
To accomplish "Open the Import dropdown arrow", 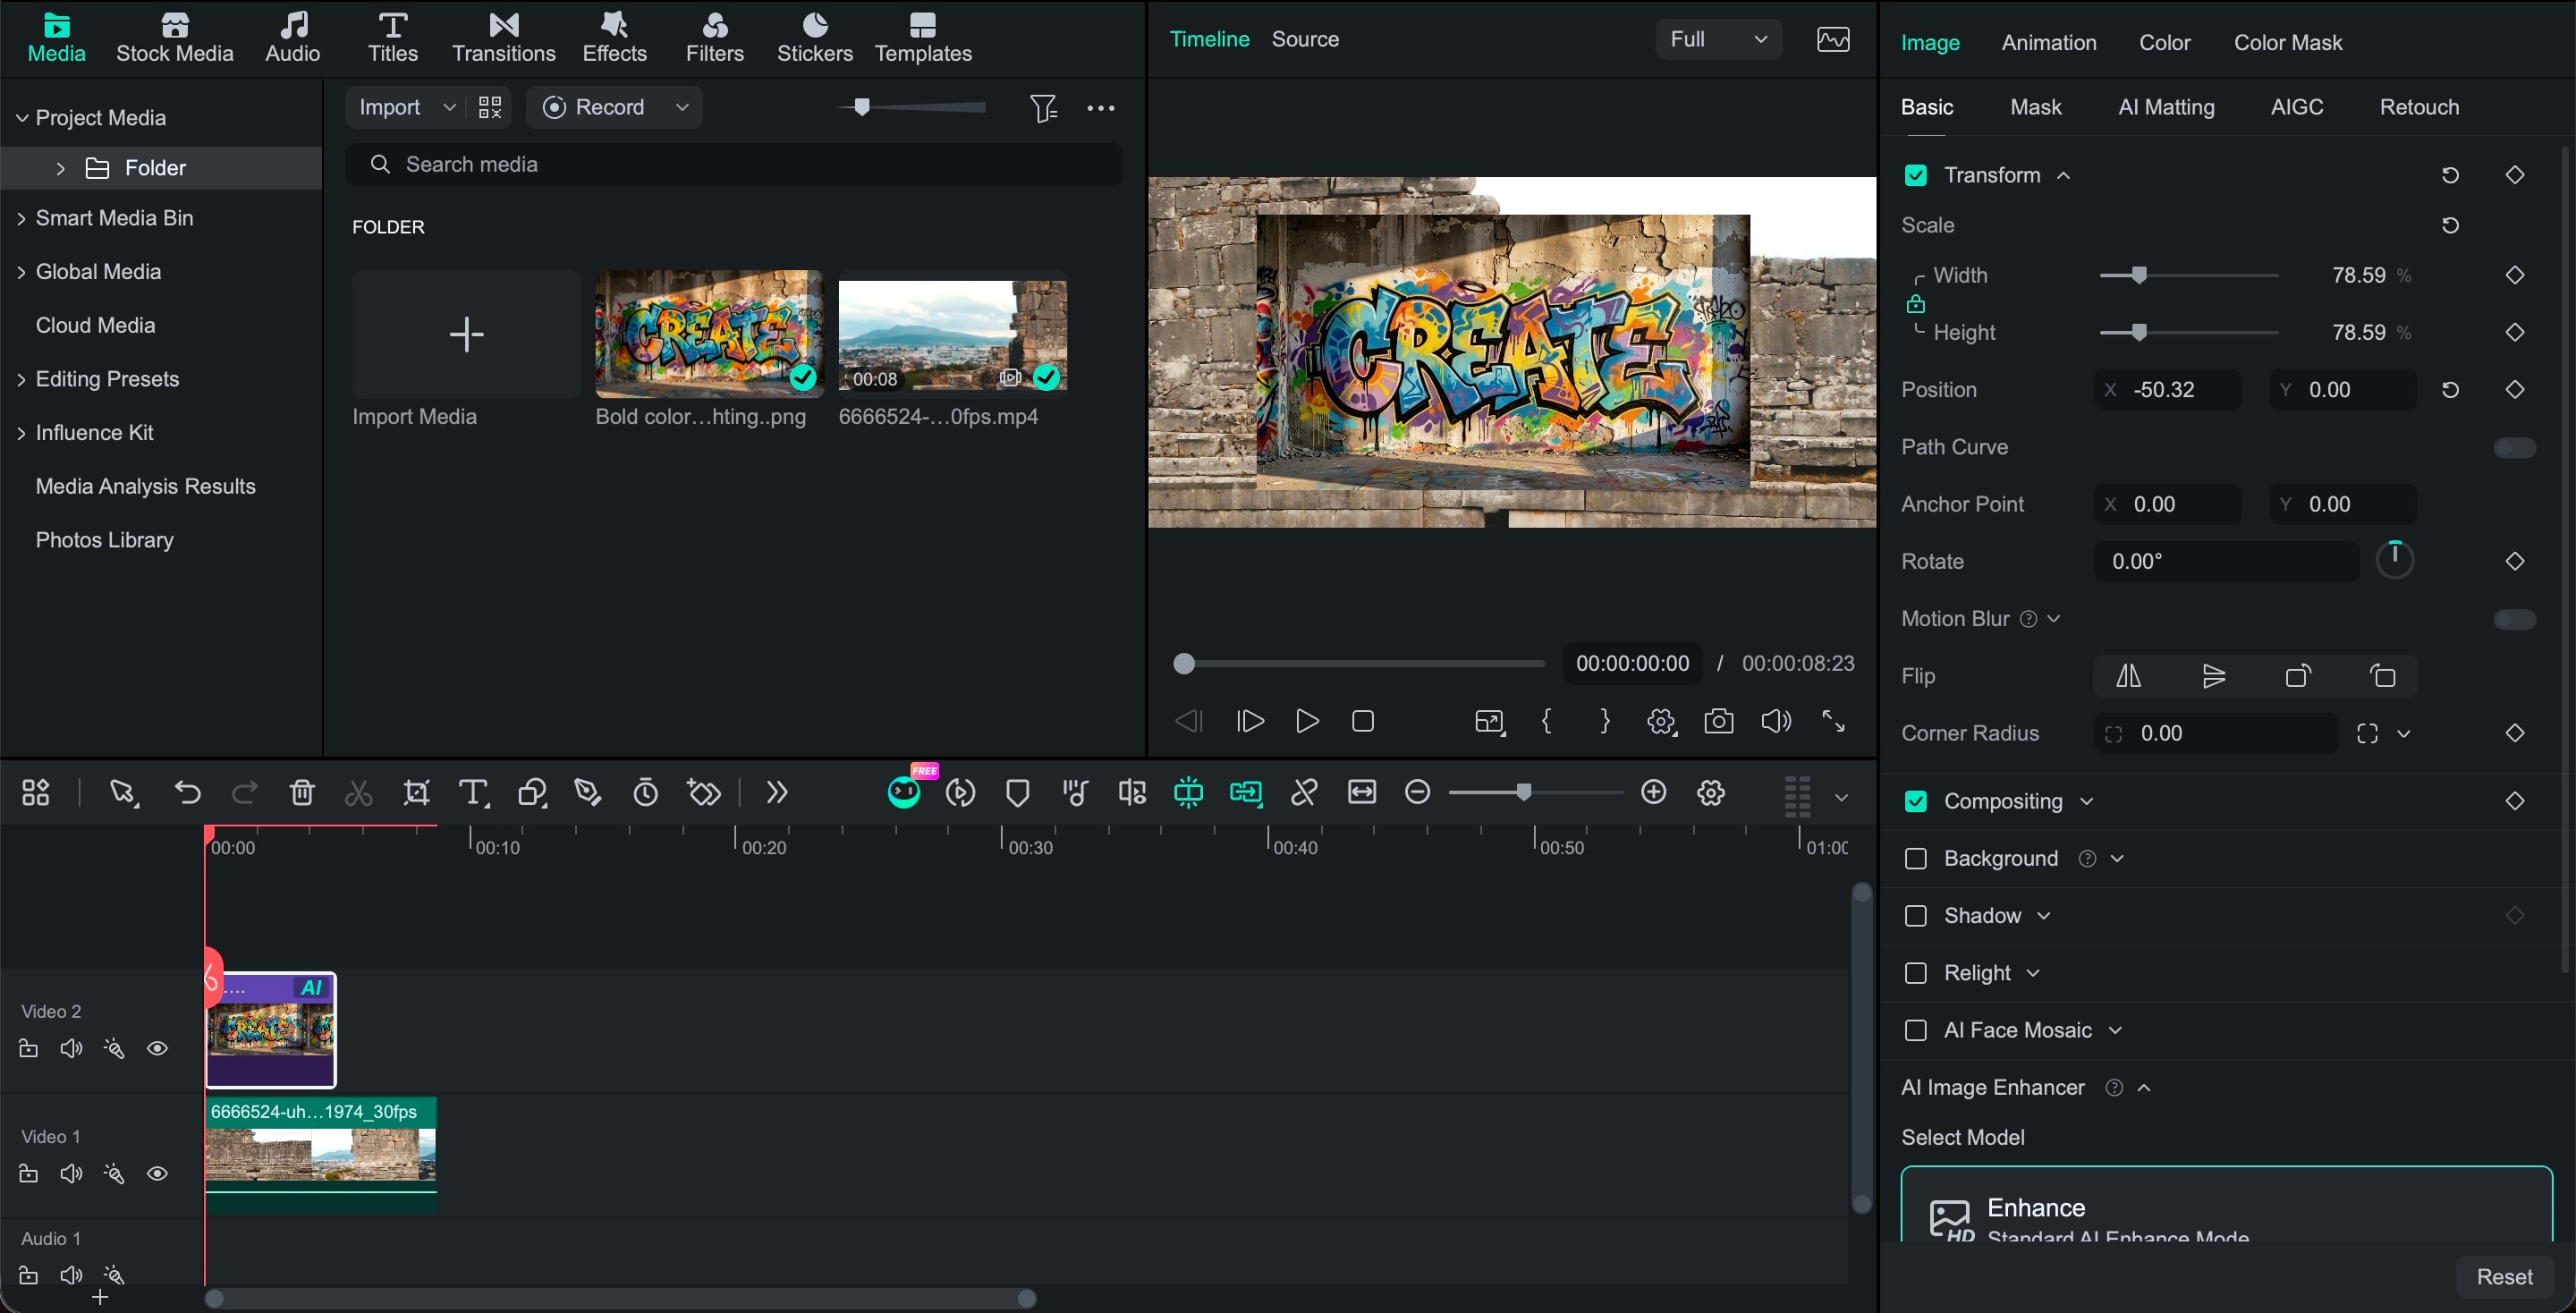I will point(449,107).
